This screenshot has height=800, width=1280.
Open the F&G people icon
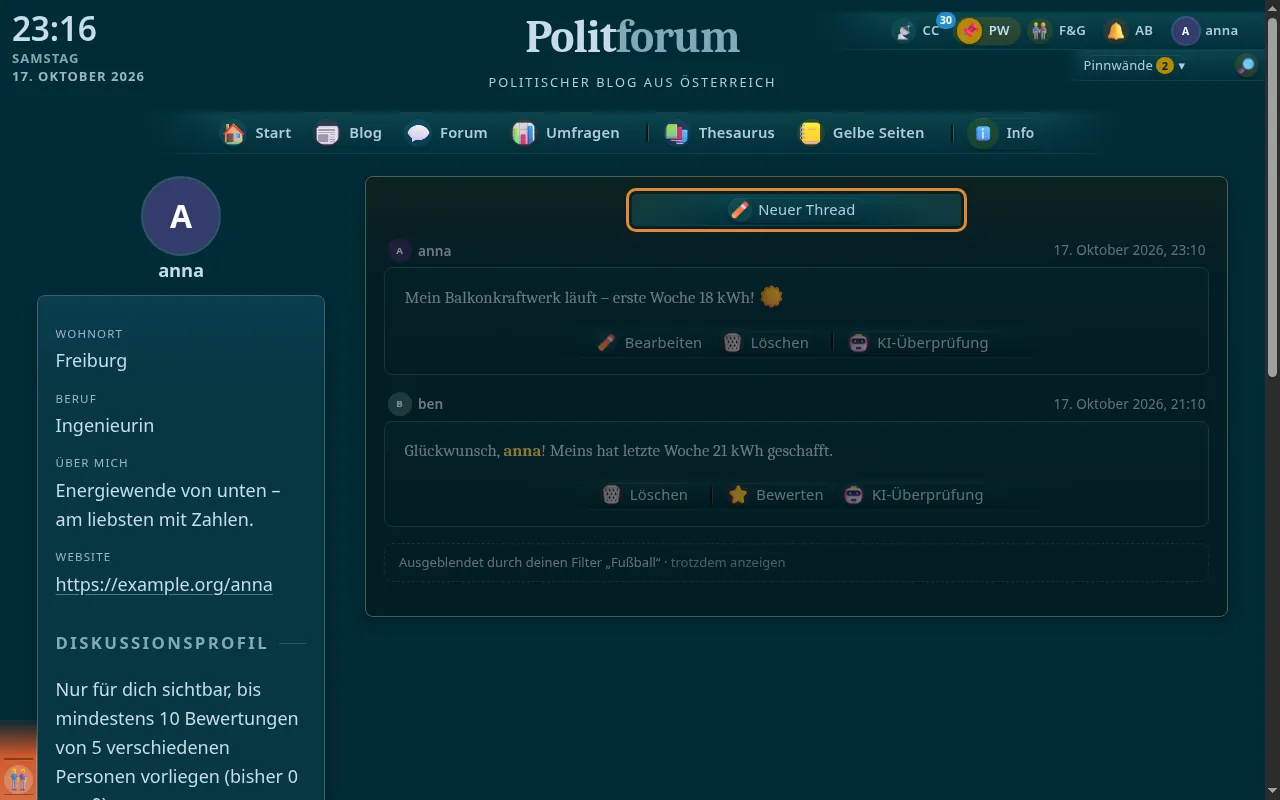[x=1041, y=31]
